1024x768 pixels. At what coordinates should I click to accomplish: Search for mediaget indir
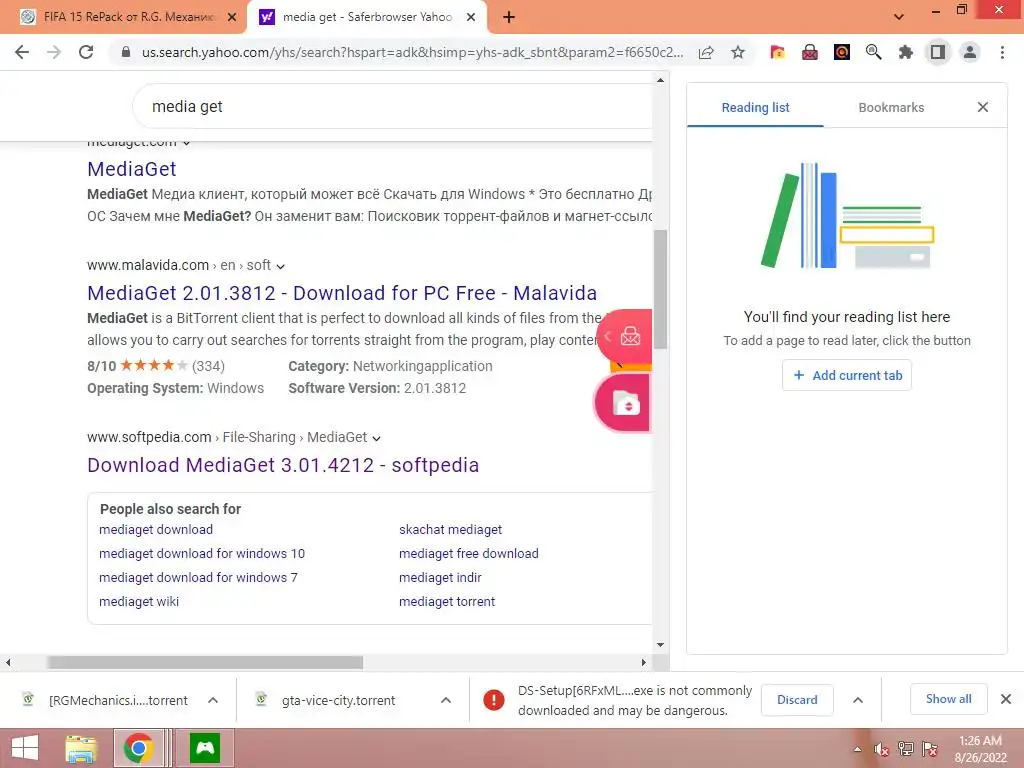[440, 578]
